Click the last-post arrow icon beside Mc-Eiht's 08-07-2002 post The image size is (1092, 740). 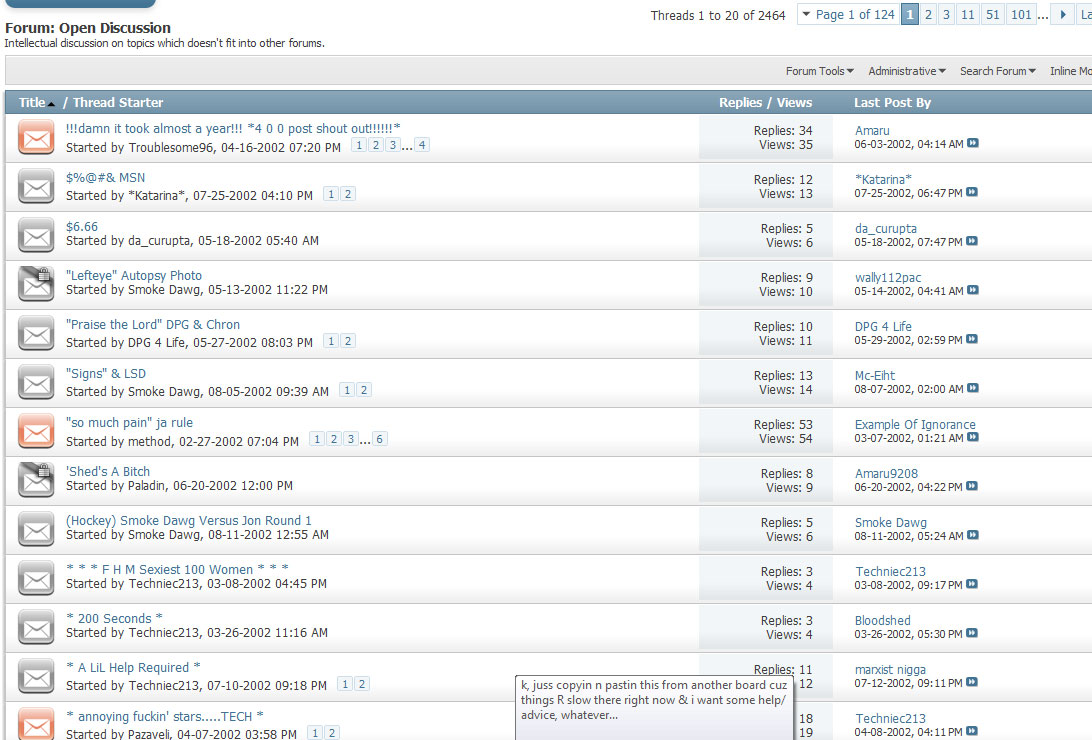point(973,389)
